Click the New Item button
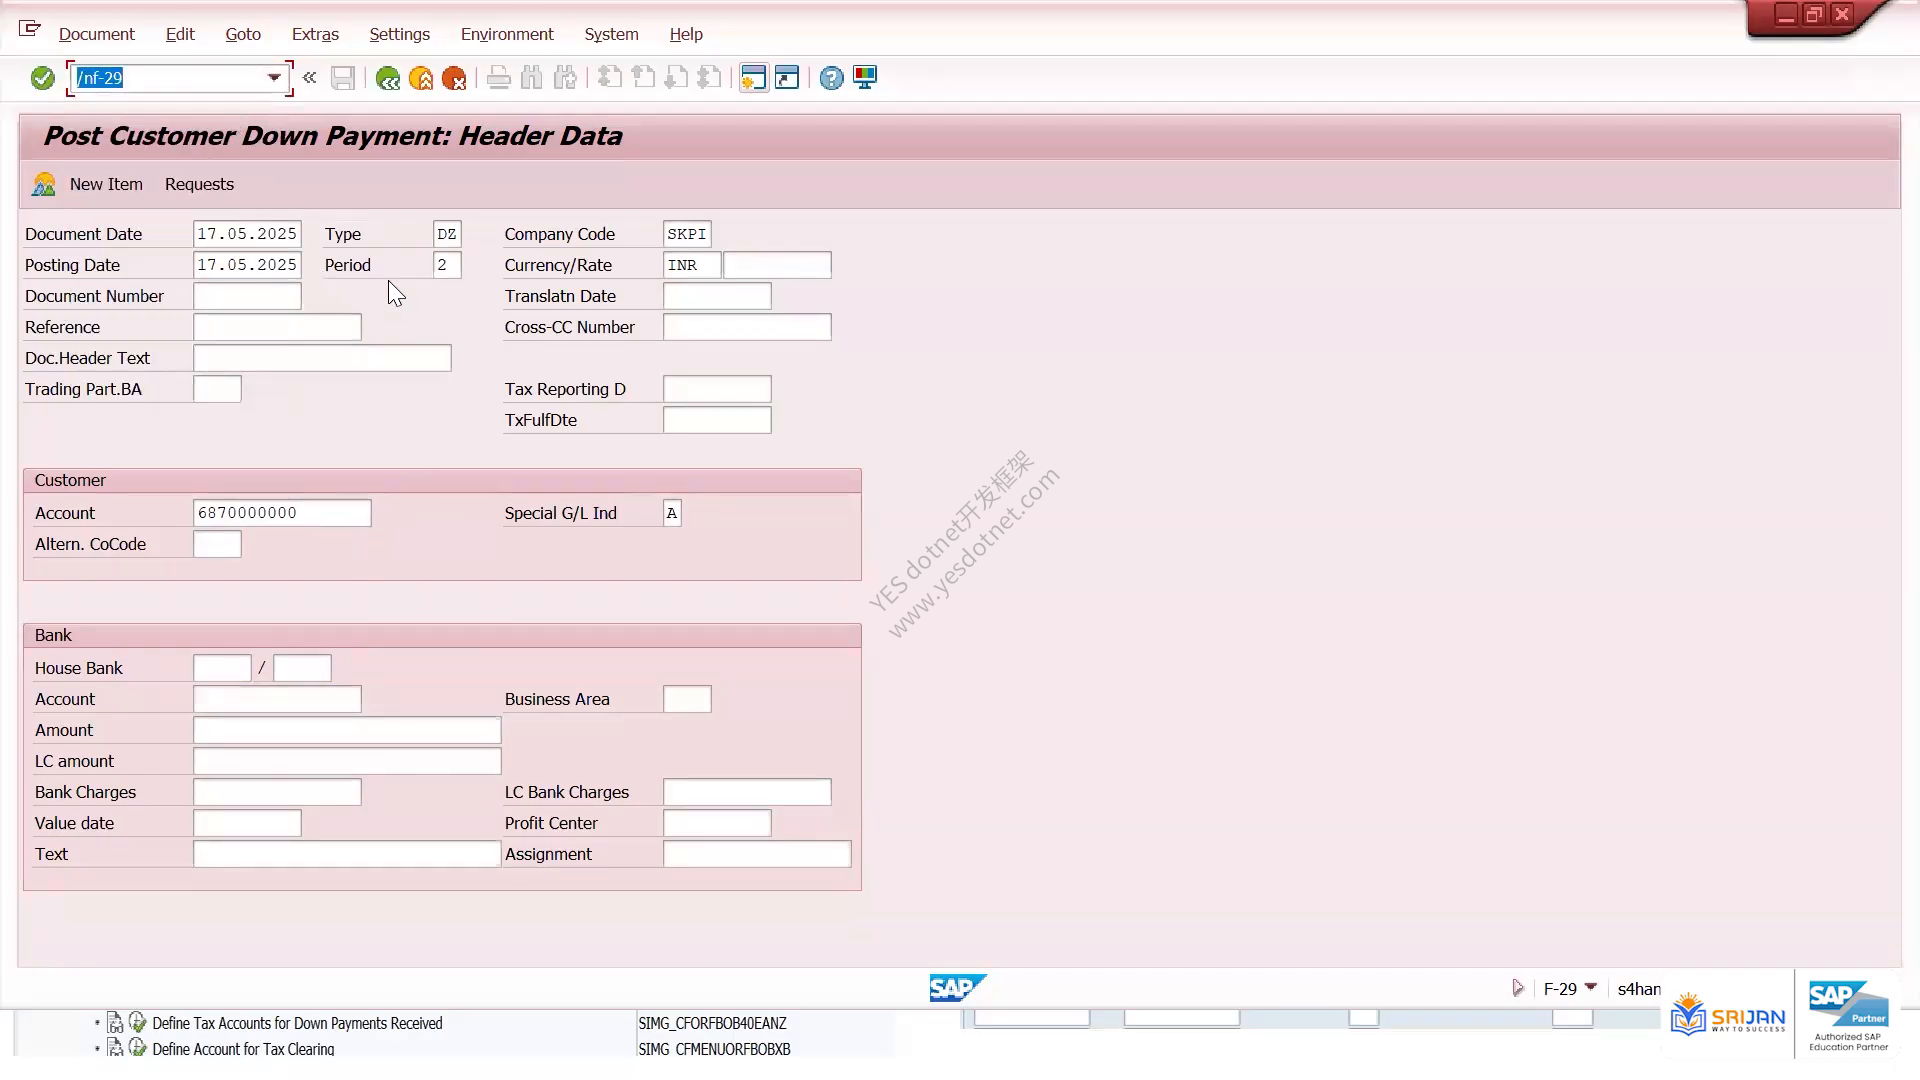This screenshot has height=1080, width=1920. click(106, 184)
